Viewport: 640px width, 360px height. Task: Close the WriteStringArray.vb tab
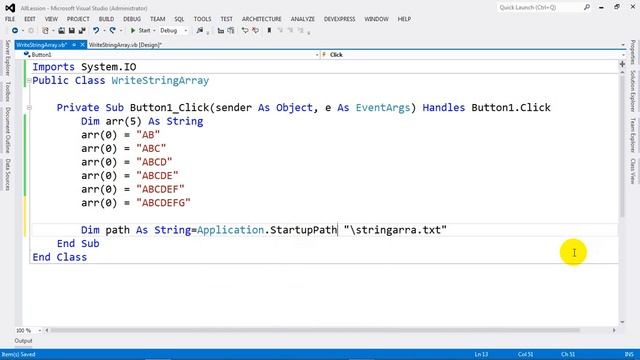[x=82, y=45]
